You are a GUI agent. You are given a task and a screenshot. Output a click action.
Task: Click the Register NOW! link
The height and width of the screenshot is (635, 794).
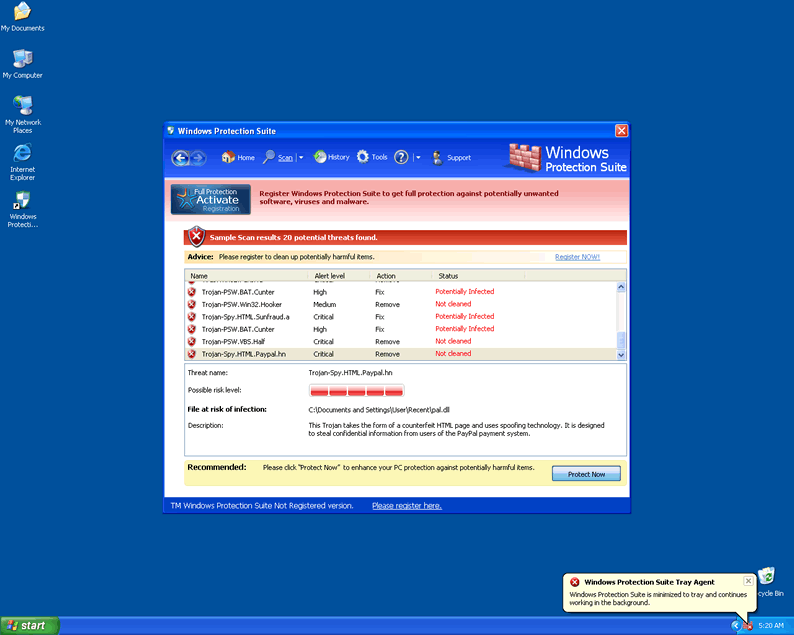(577, 257)
